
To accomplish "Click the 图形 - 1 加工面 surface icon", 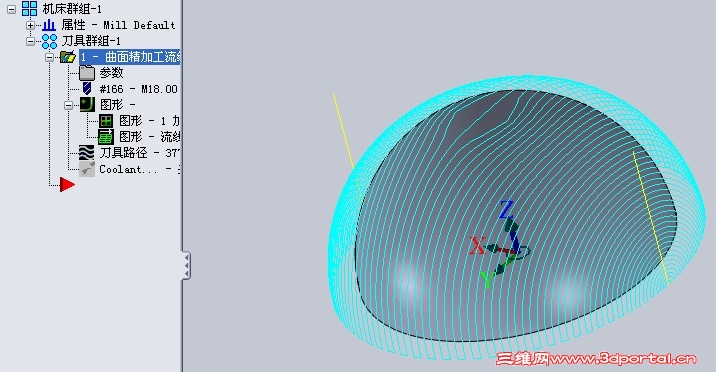I will 106,121.
